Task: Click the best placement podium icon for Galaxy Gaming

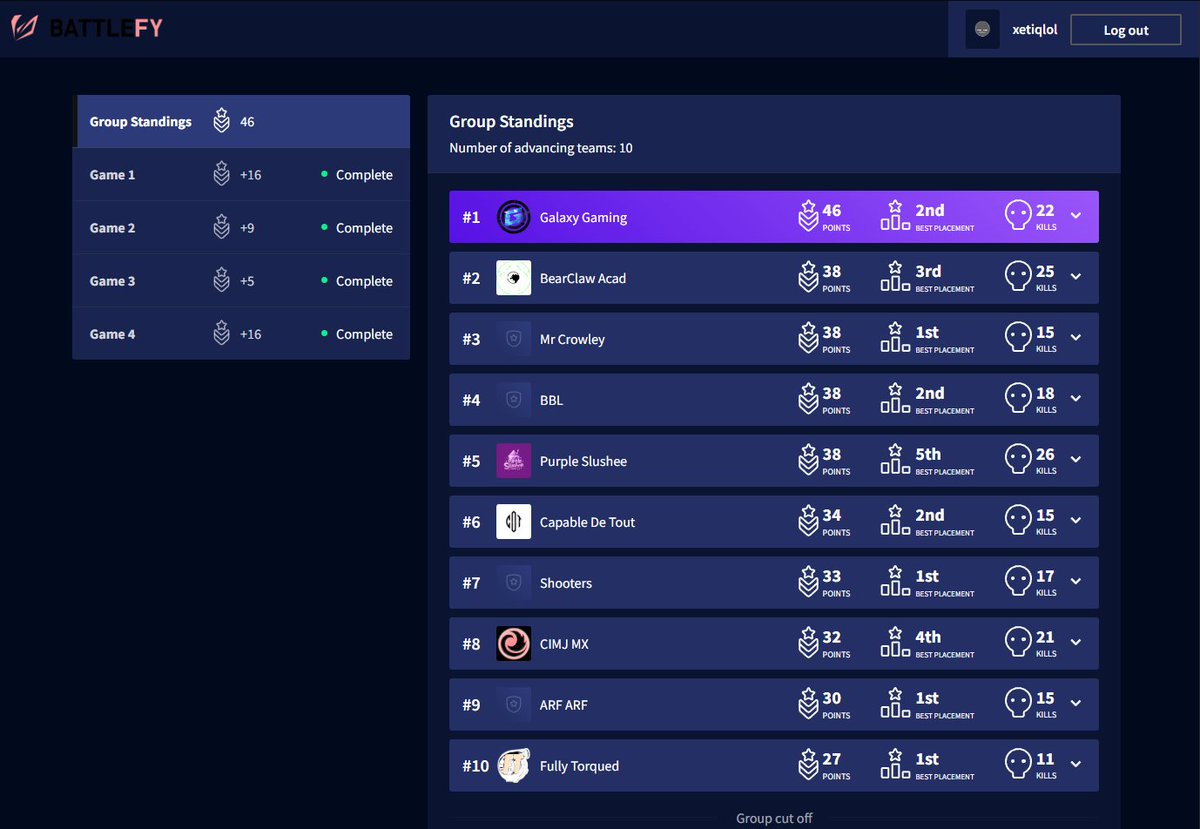Action: pos(895,216)
